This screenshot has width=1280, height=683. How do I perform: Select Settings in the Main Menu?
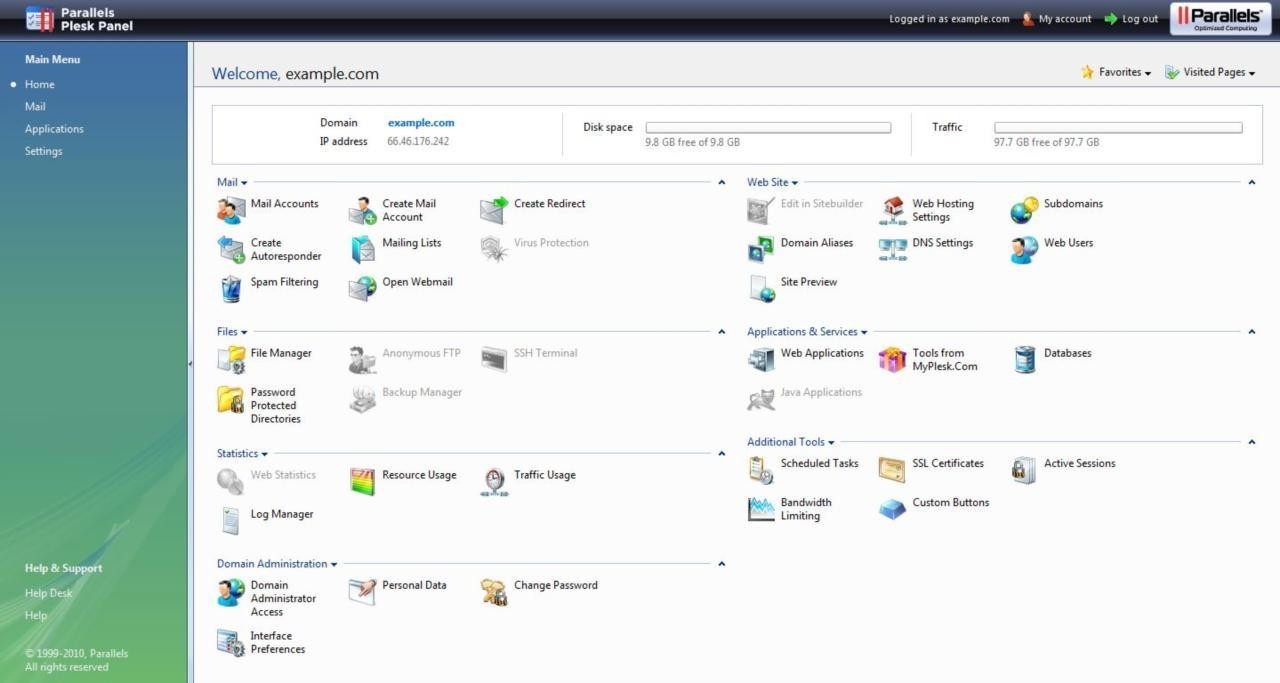43,151
